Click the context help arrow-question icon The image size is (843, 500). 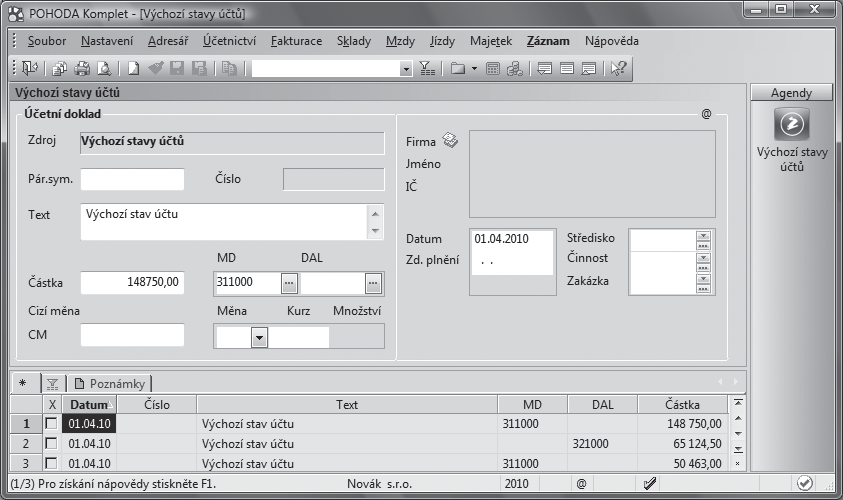click(x=618, y=69)
